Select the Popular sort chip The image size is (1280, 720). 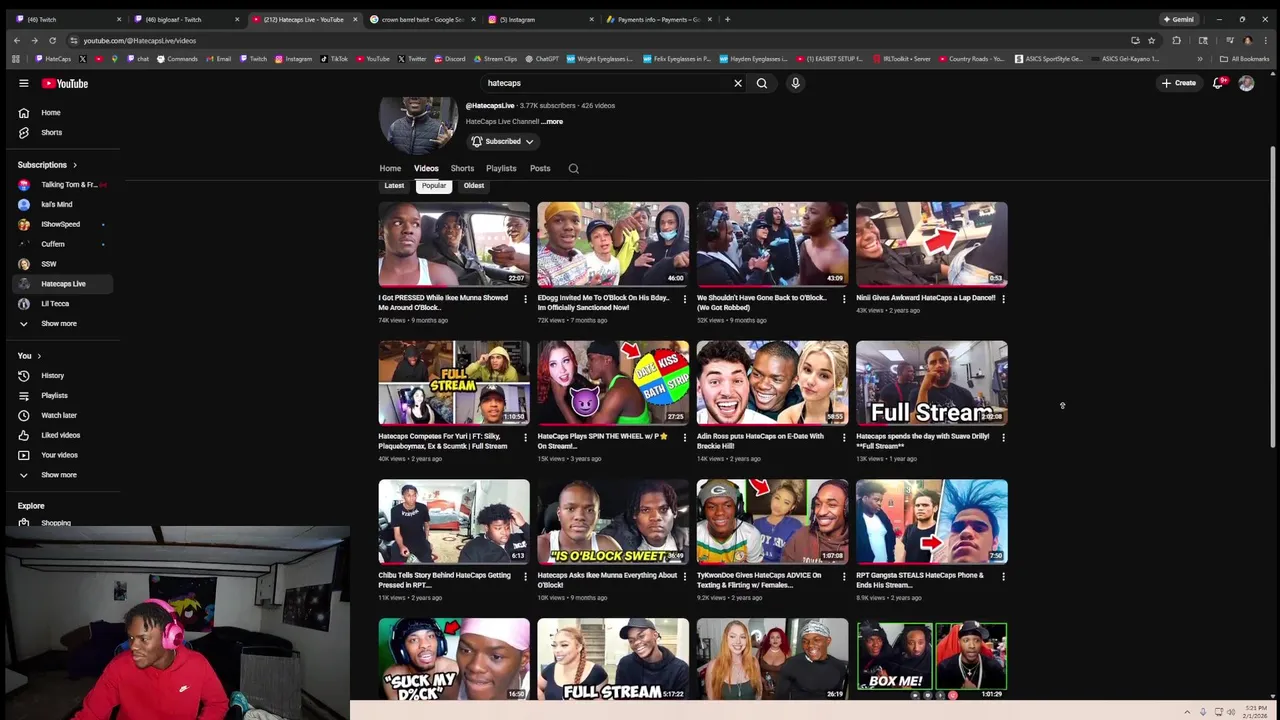coord(434,186)
